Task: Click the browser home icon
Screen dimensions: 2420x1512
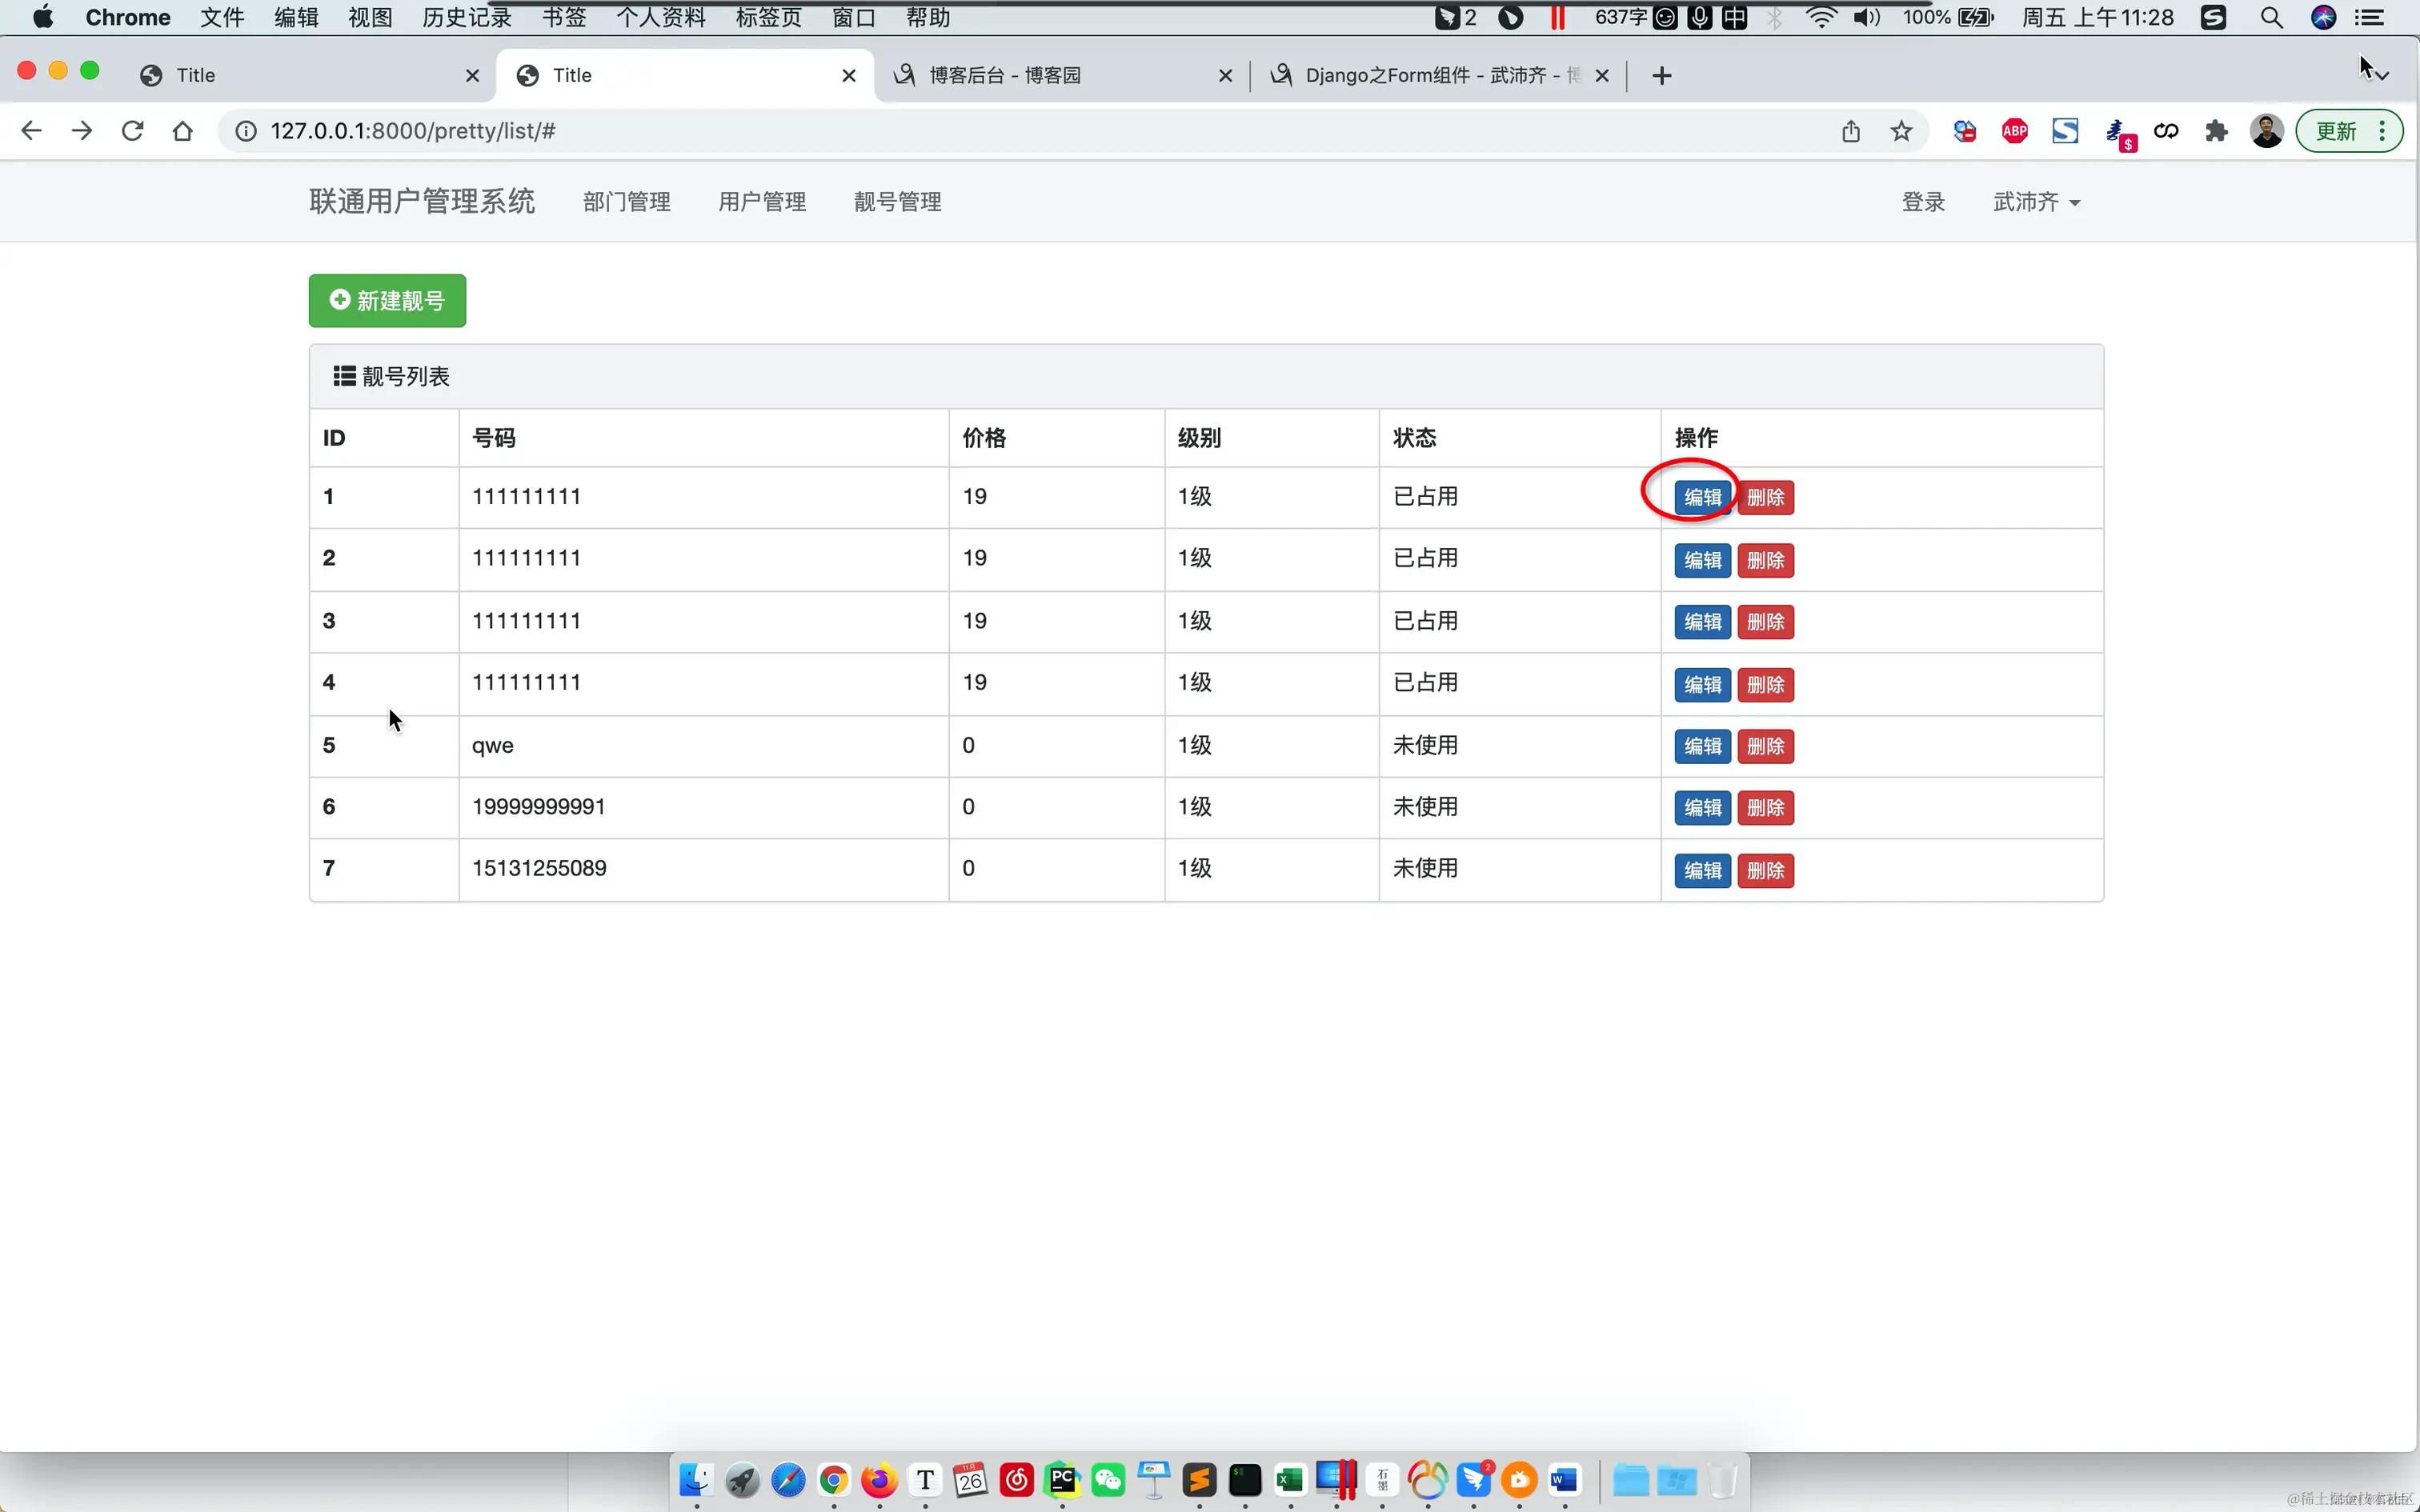Action: point(182,131)
